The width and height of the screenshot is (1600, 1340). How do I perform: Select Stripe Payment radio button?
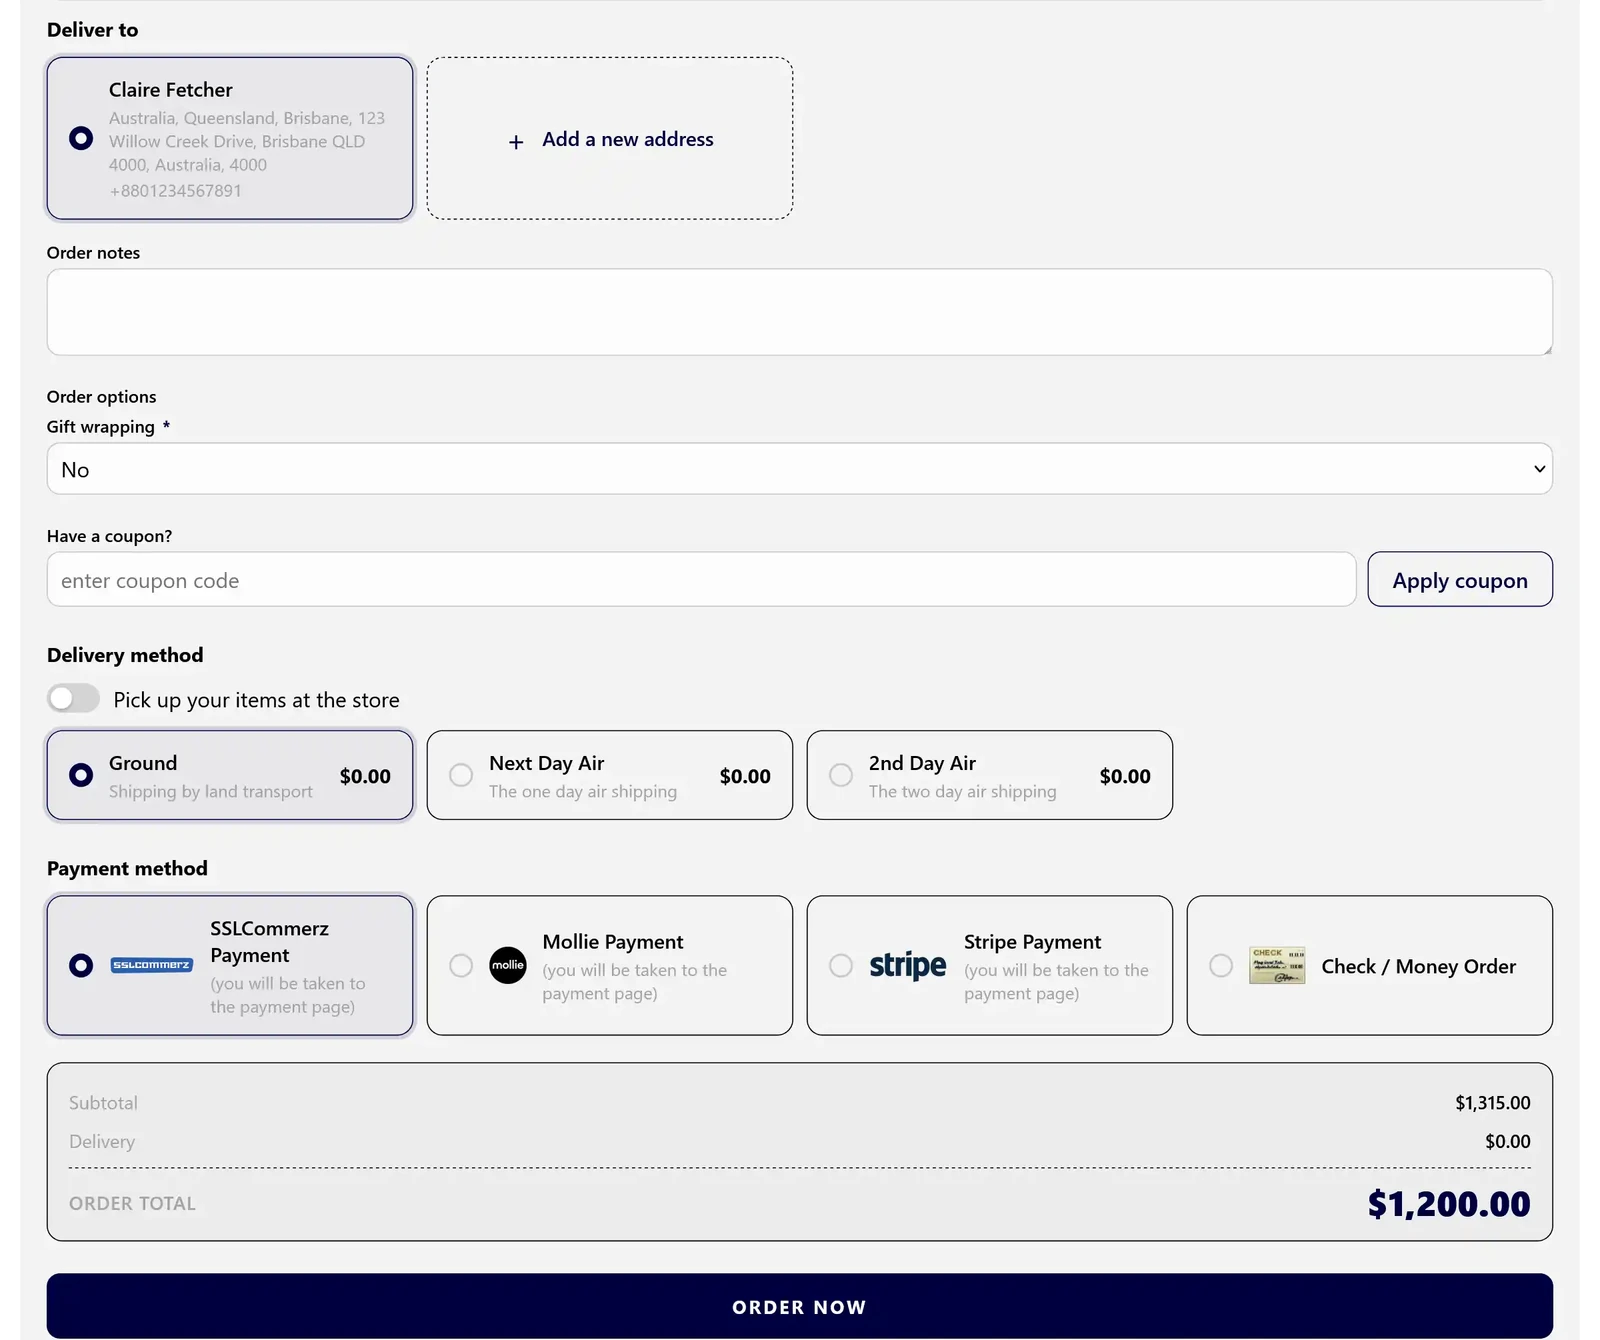pyautogui.click(x=841, y=965)
